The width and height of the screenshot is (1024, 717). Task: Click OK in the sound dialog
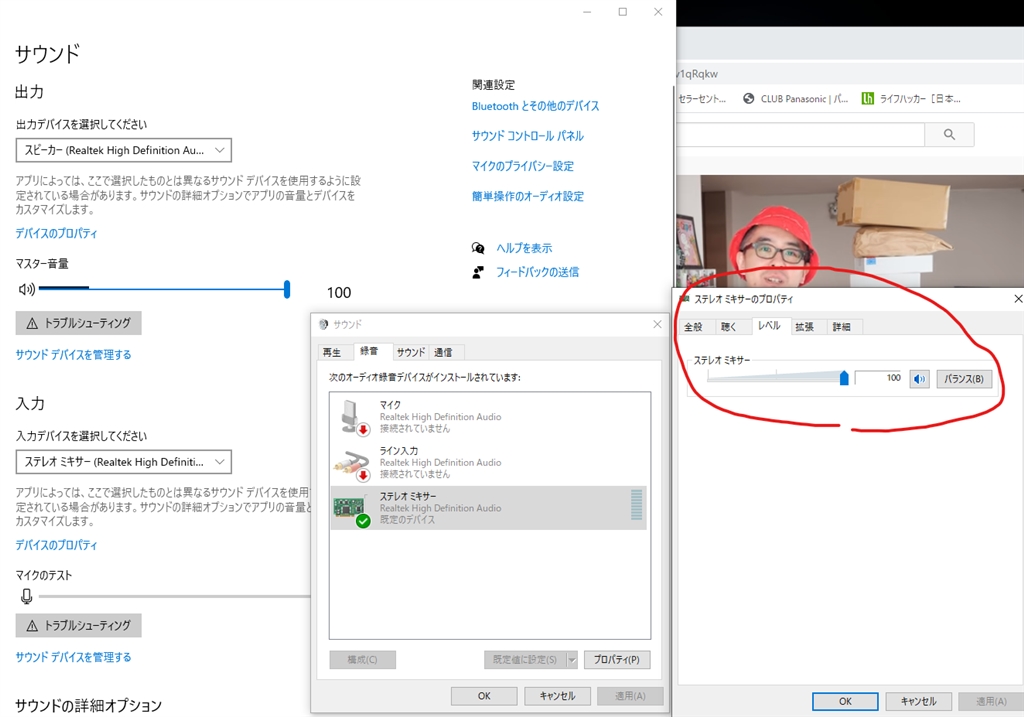(484, 696)
